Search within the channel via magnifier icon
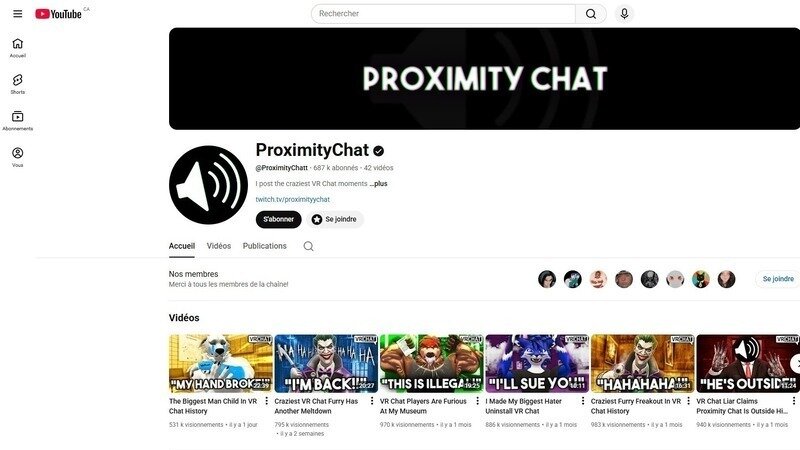The height and width of the screenshot is (450, 800). (308, 246)
